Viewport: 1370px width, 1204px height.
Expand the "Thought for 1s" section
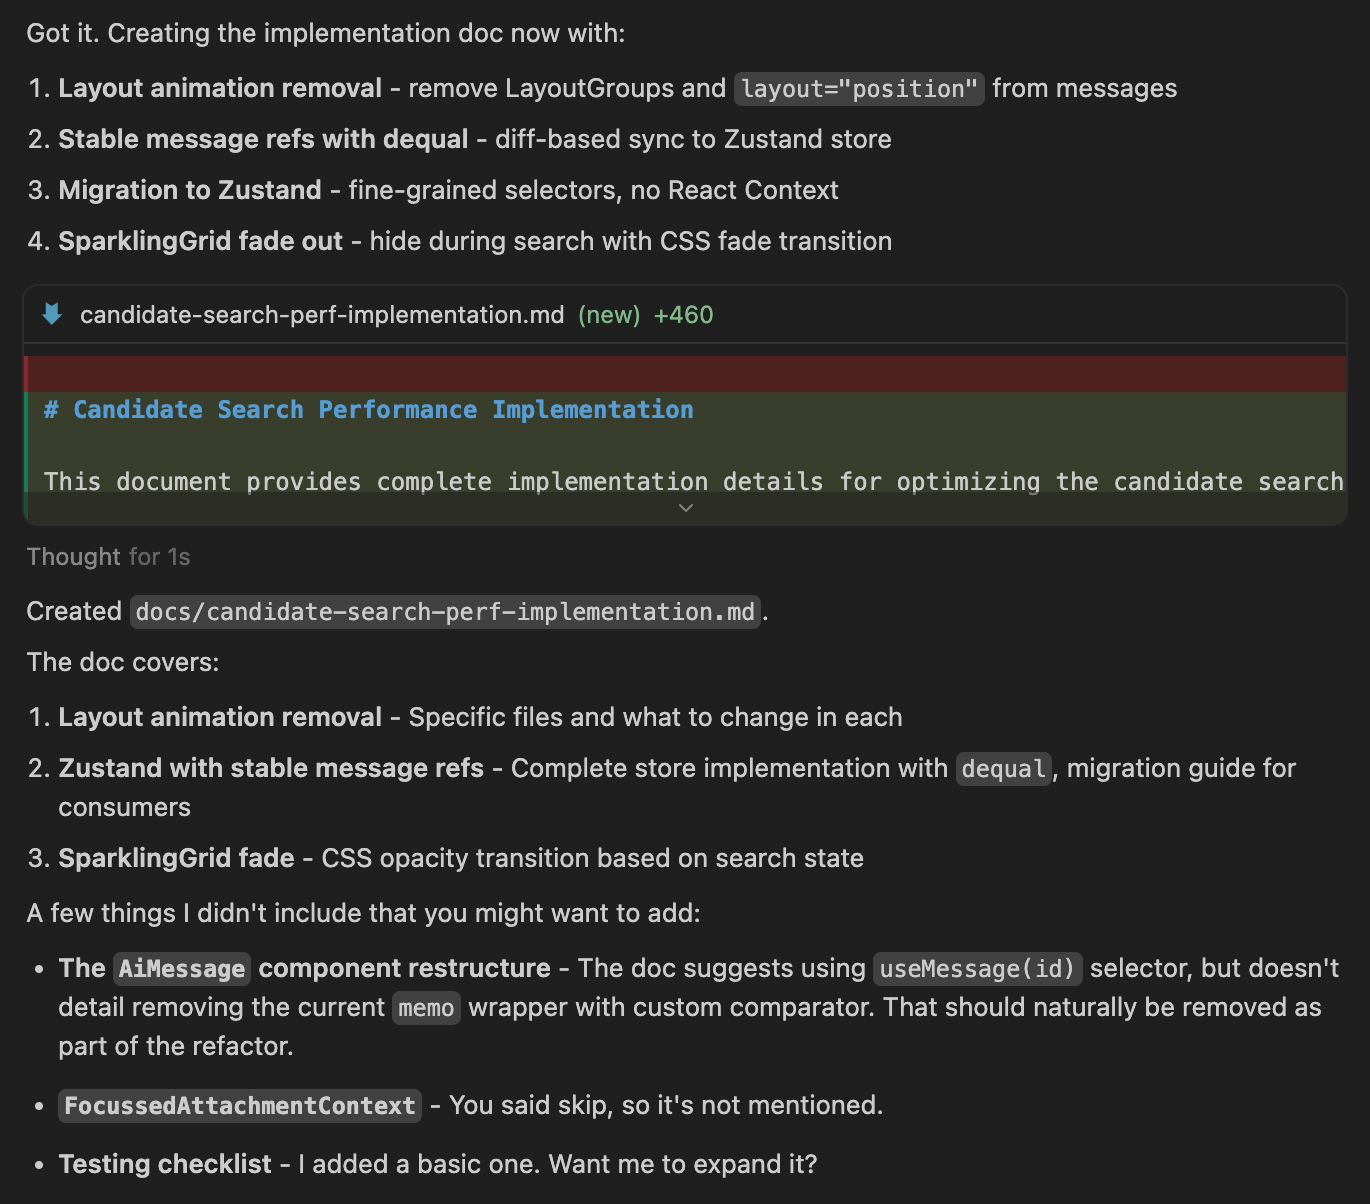tap(108, 557)
